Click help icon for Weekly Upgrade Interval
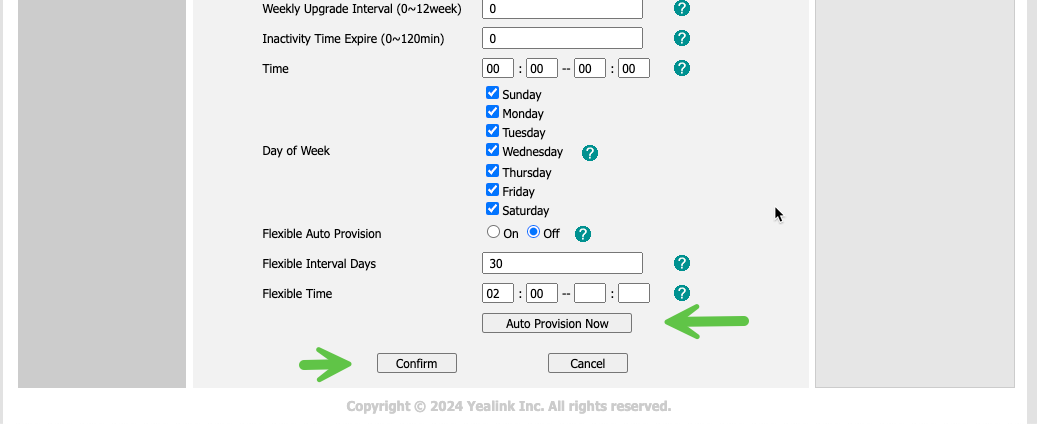Viewport: 1037px width, 424px height. tap(682, 8)
